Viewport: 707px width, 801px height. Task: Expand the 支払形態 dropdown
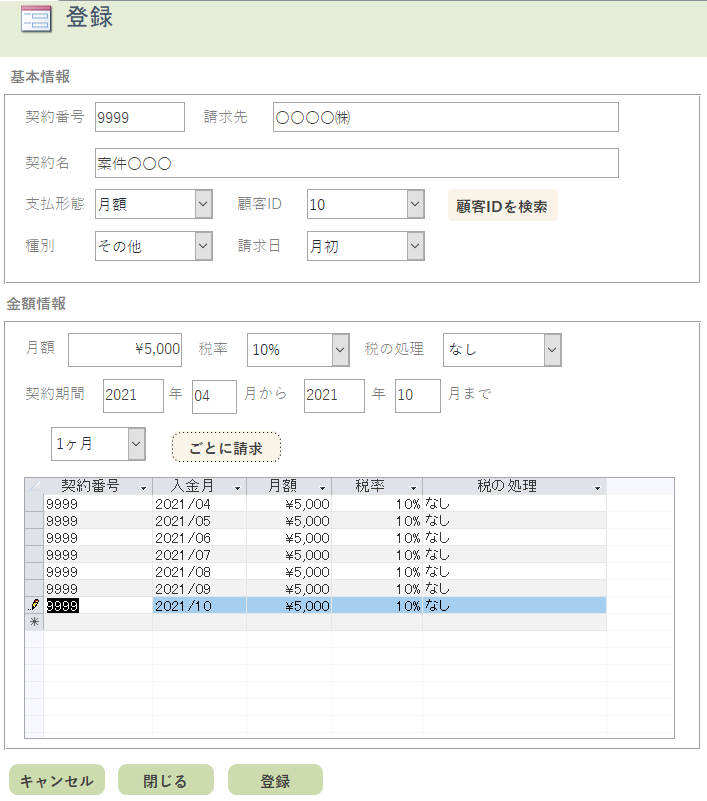click(x=203, y=204)
